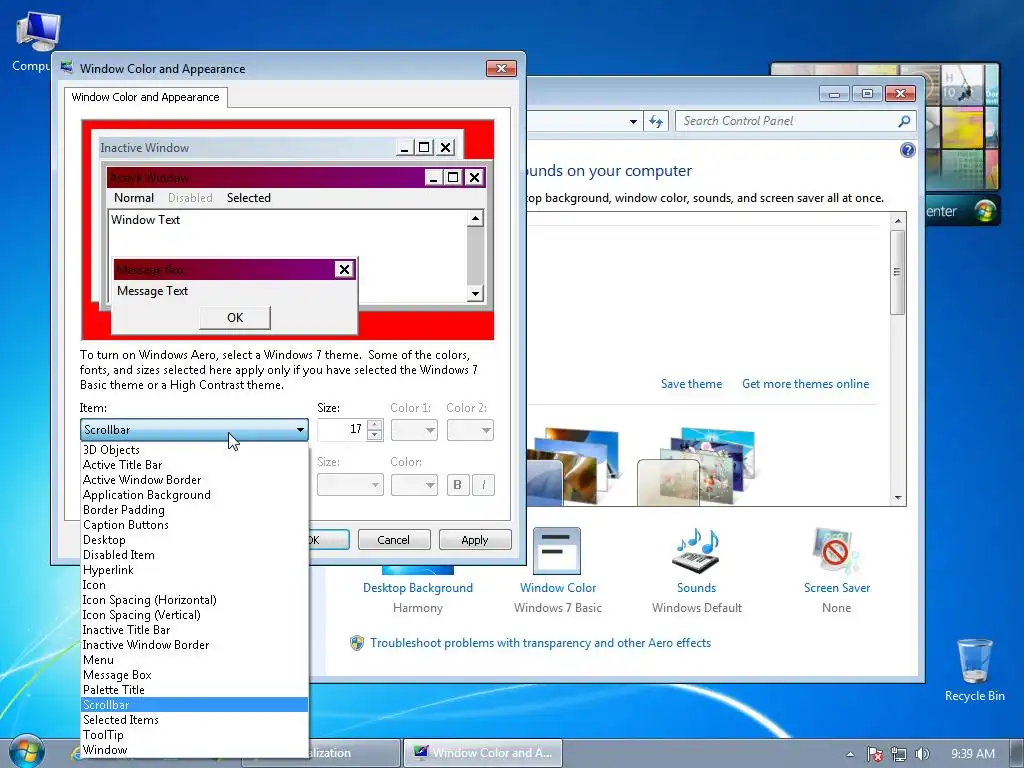Click OK in the preview Message Box
This screenshot has height=768, width=1024.
point(235,317)
